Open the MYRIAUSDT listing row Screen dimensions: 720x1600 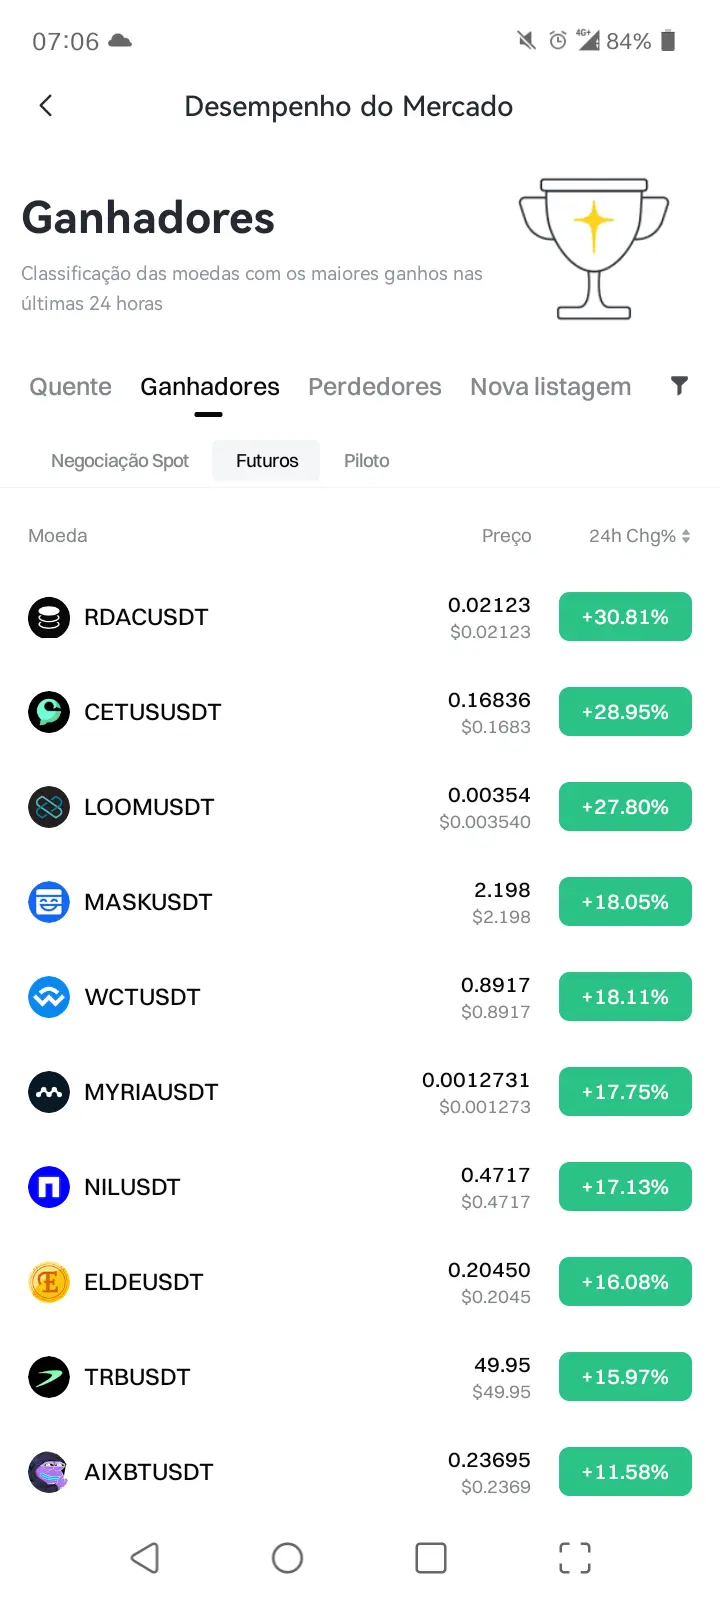coord(360,1092)
